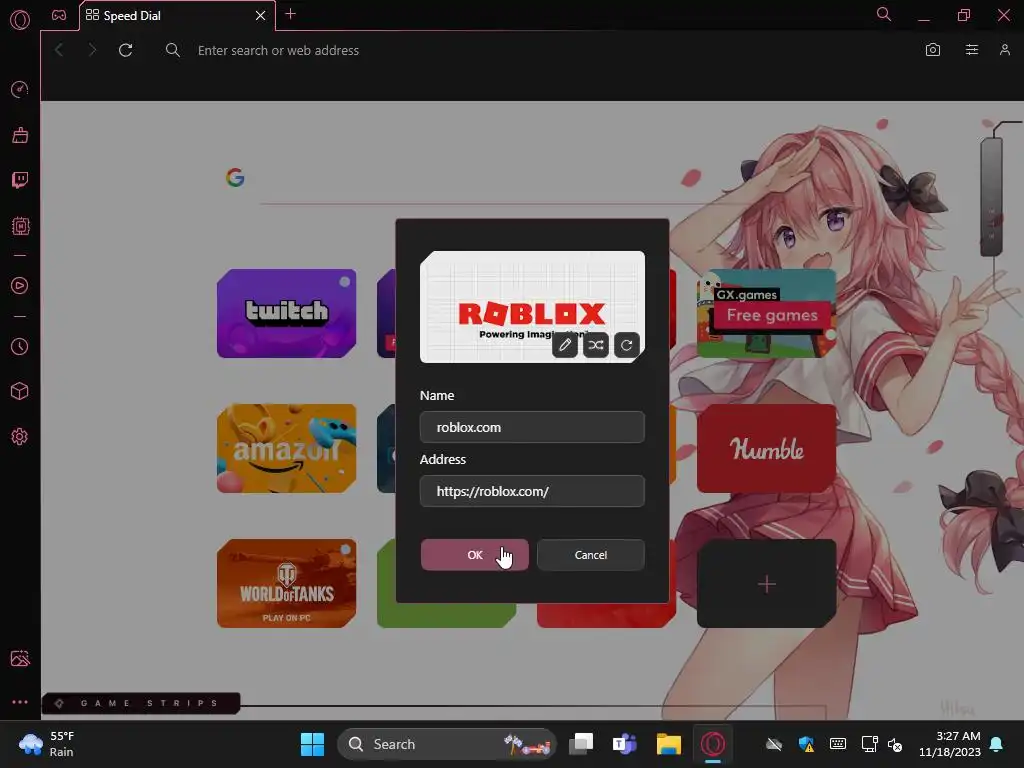Image resolution: width=1024 pixels, height=768 pixels.
Task: Open the Player icon in sidebar
Action: [20, 285]
